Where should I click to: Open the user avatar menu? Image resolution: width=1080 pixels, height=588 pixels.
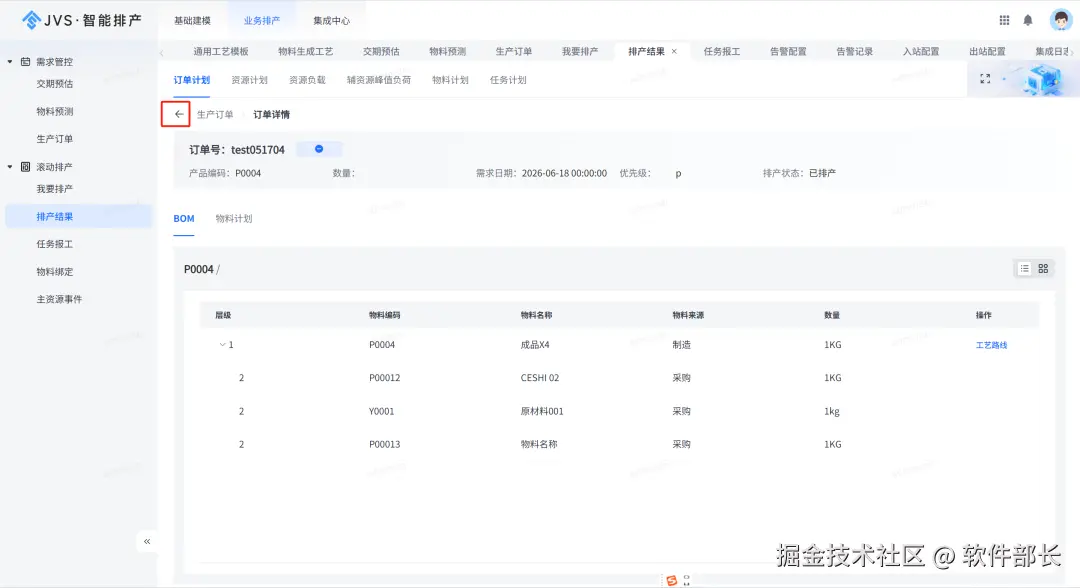coord(1060,20)
